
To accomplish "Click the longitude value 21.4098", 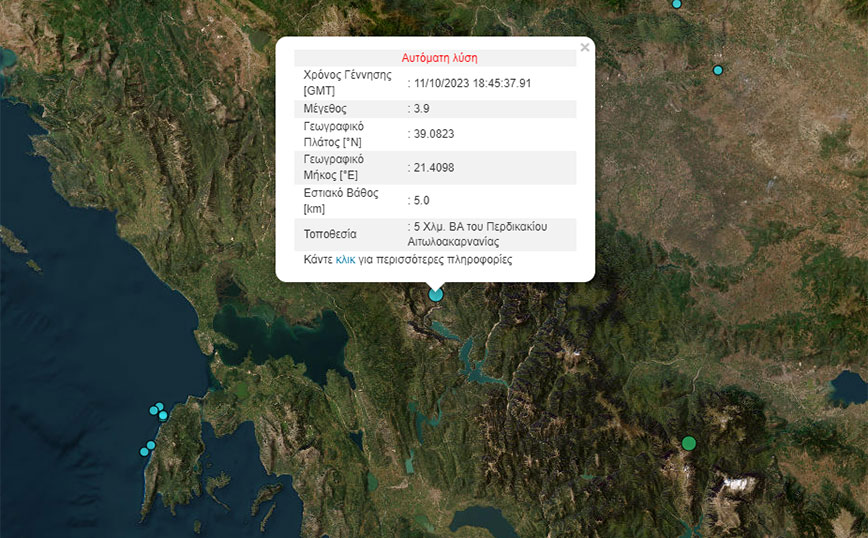I will (432, 168).
